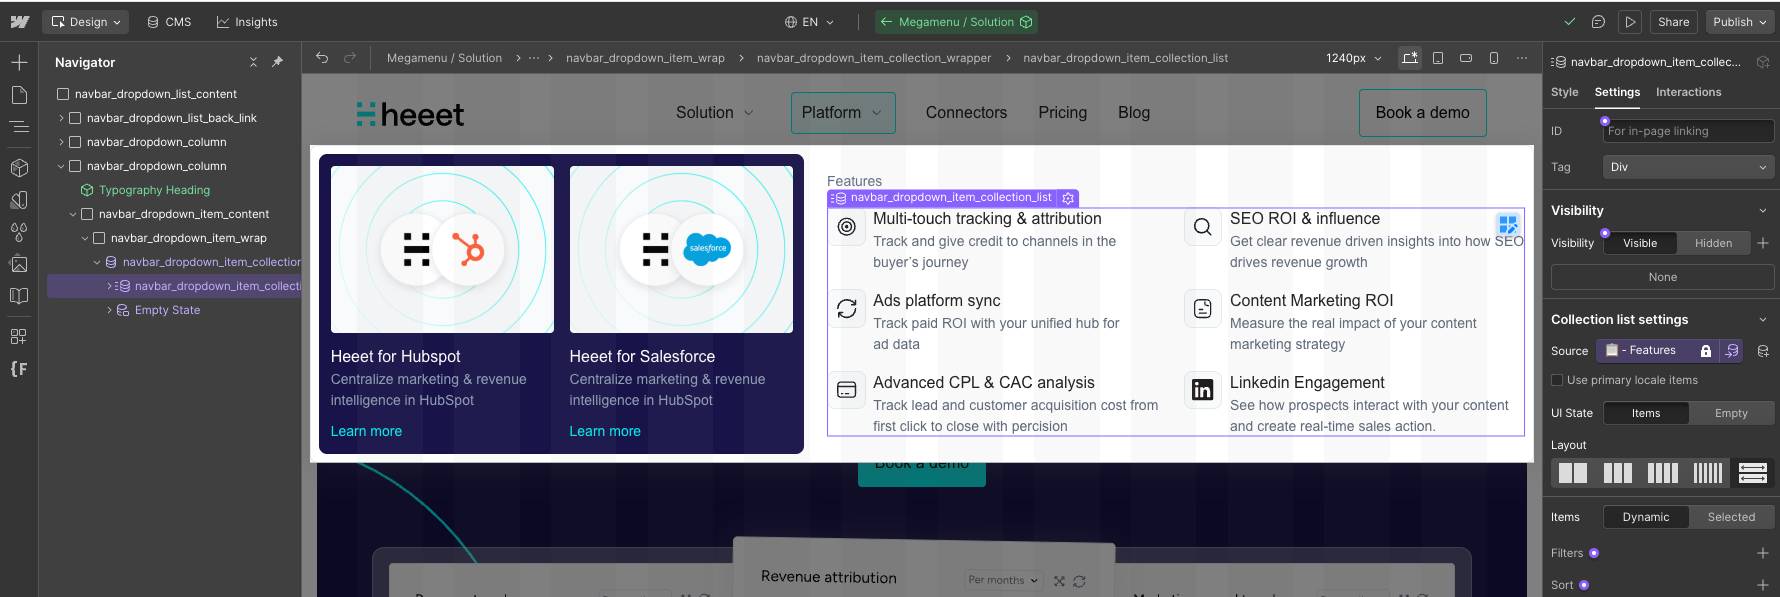Switch to the Settings tab
The height and width of the screenshot is (597, 1780).
pos(1617,92)
